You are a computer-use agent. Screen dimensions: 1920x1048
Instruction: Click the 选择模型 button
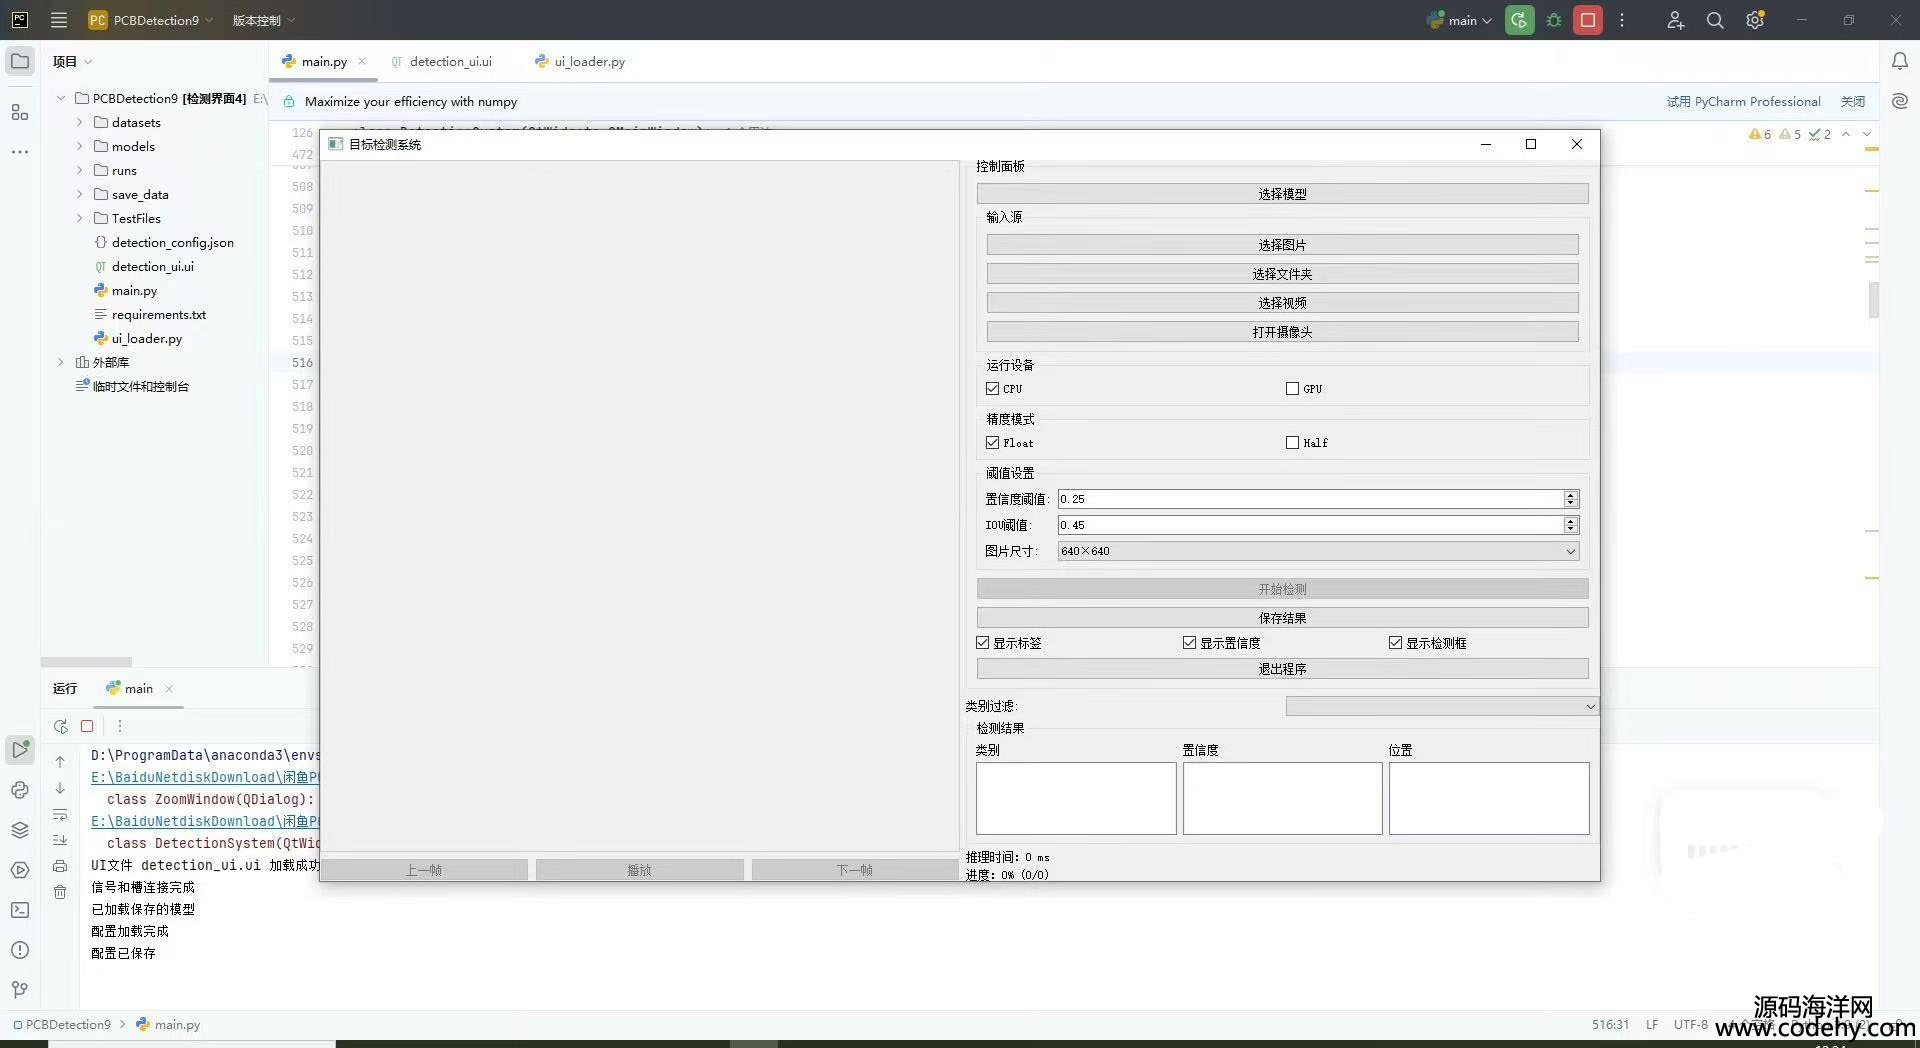pyautogui.click(x=1282, y=194)
